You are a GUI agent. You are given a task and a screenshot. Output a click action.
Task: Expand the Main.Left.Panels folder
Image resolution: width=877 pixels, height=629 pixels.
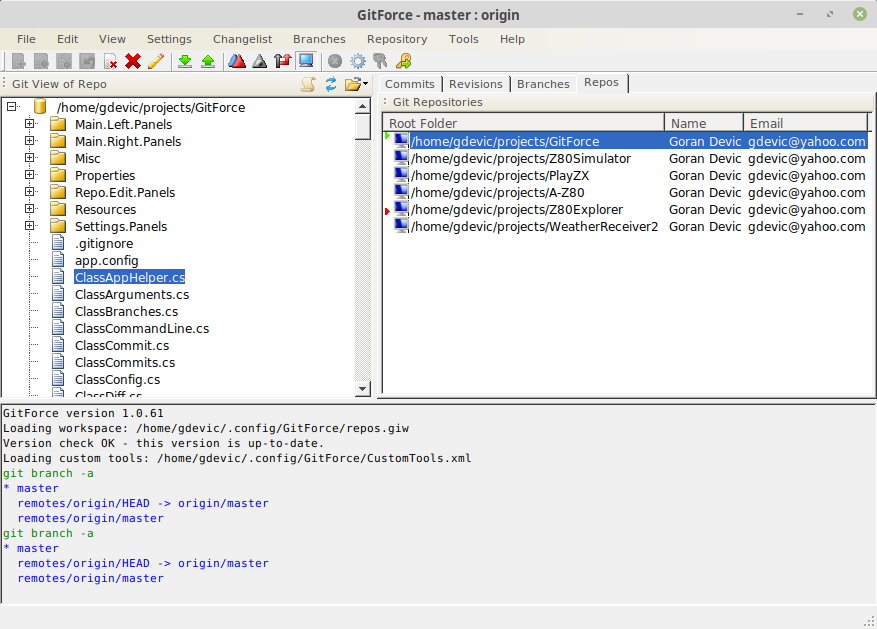[x=30, y=124]
